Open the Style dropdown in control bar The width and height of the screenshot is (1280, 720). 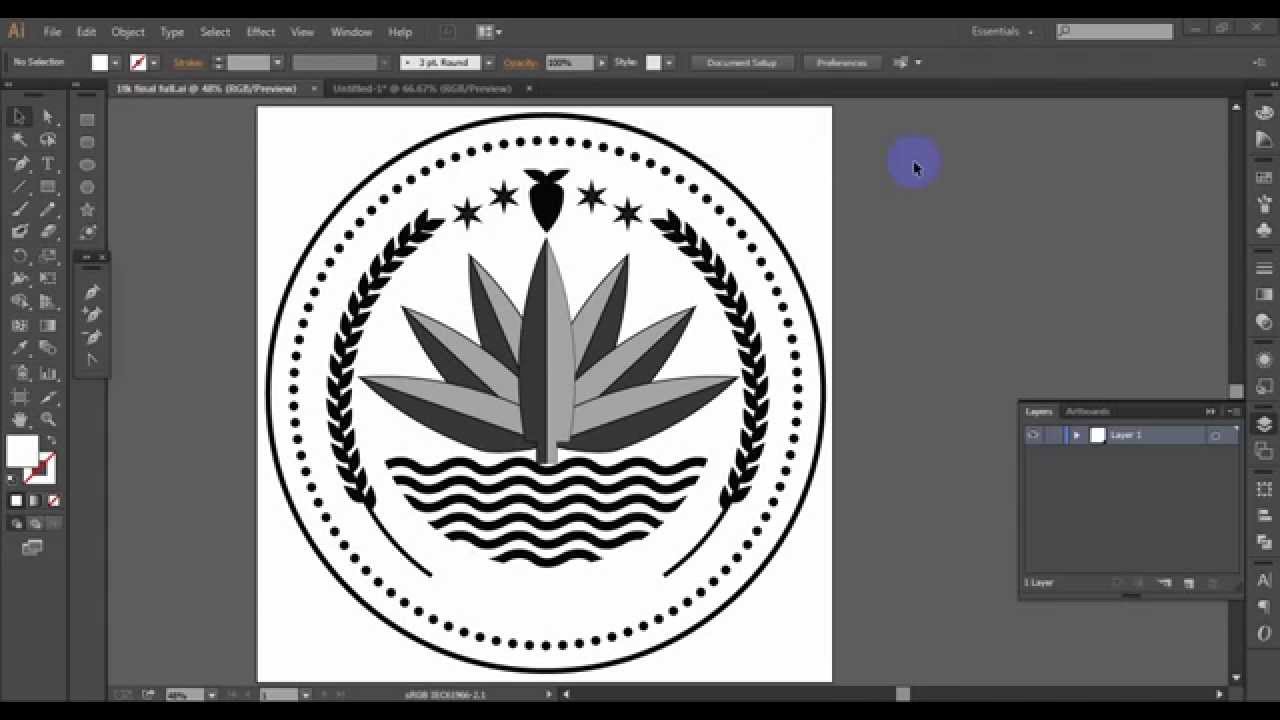[x=668, y=63]
